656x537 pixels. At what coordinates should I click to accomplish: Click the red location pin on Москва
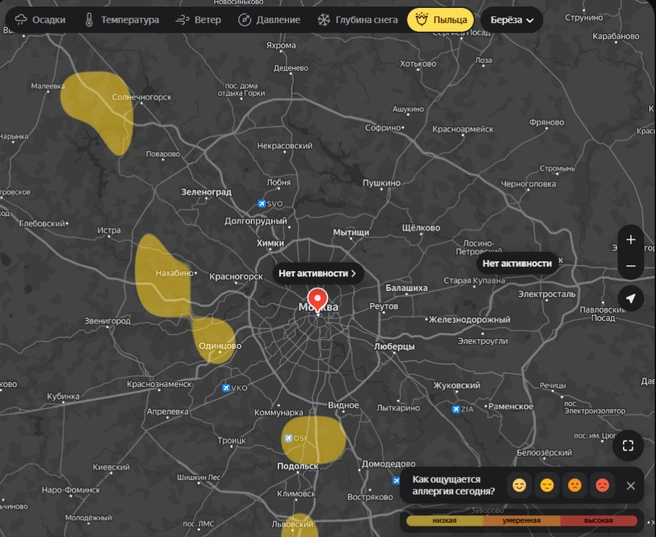(x=318, y=299)
